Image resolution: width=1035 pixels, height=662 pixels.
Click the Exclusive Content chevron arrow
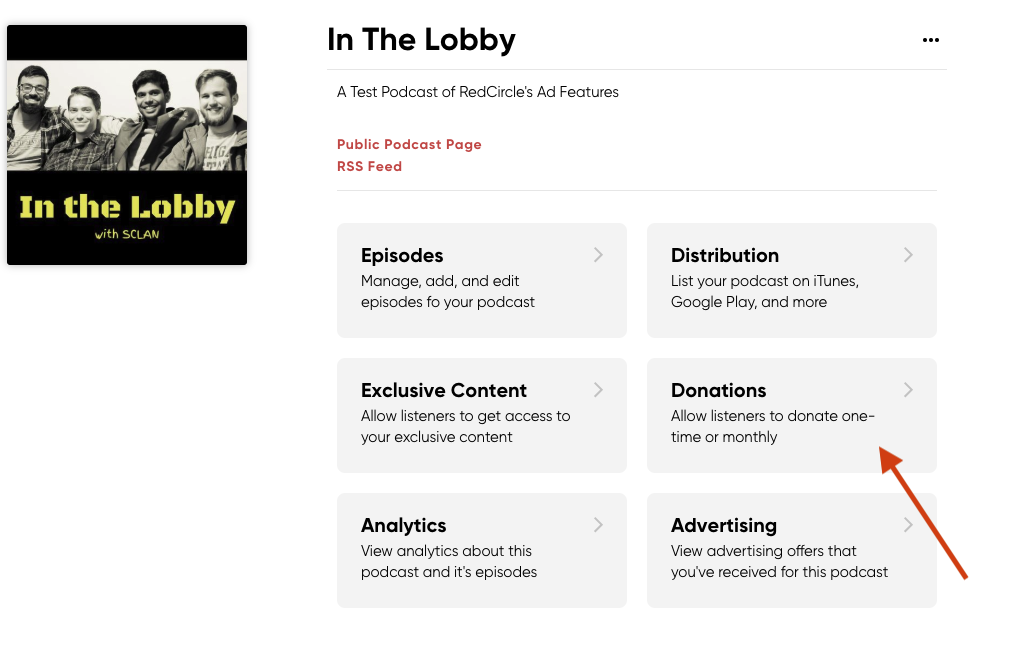tap(598, 390)
